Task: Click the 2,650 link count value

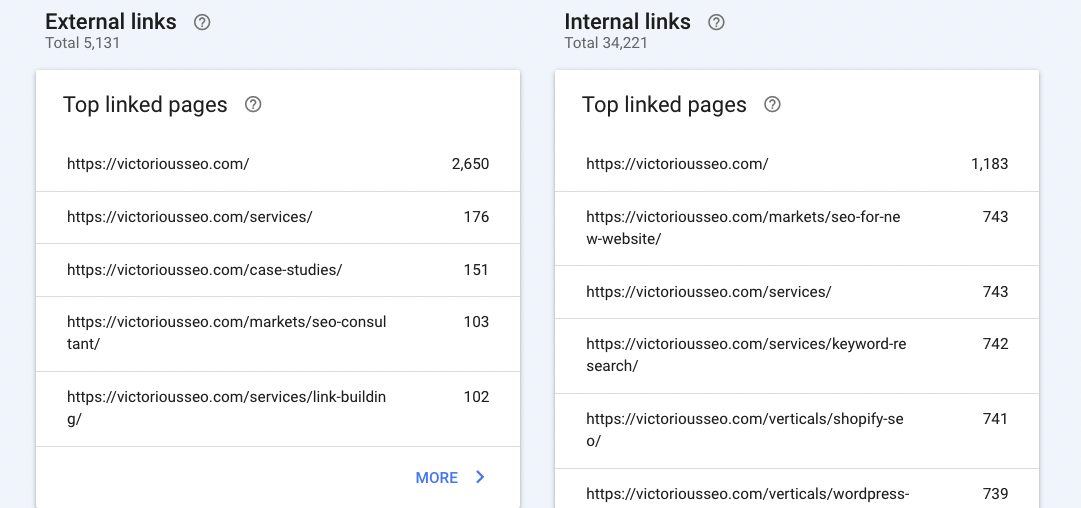Action: tap(470, 164)
